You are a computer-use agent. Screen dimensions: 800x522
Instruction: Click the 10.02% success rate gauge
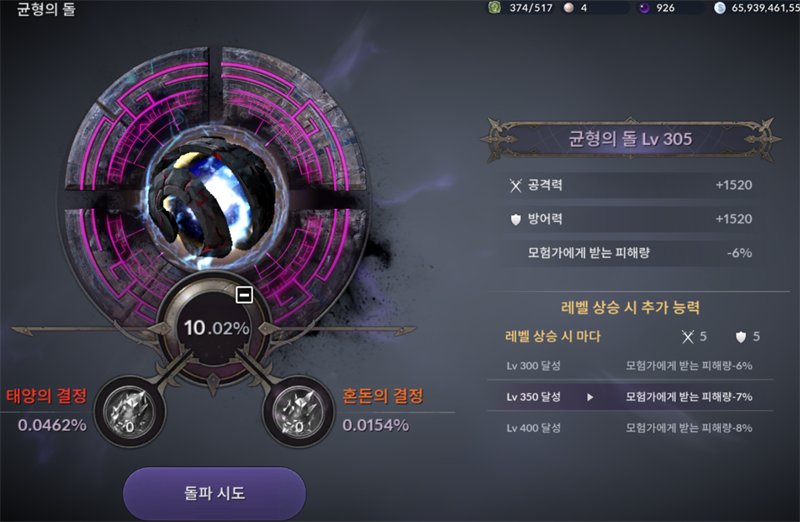point(216,327)
